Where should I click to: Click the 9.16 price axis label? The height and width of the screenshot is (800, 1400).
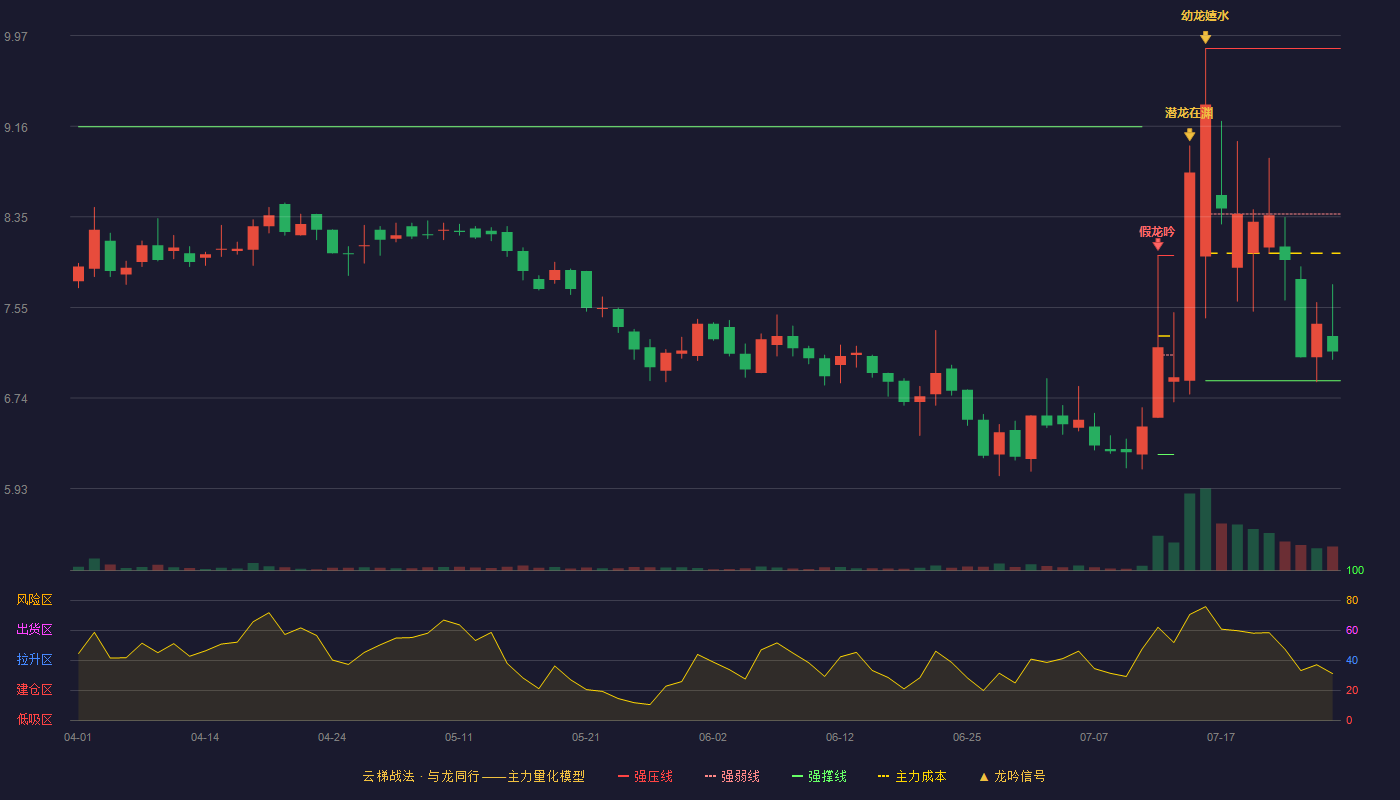coord(16,127)
